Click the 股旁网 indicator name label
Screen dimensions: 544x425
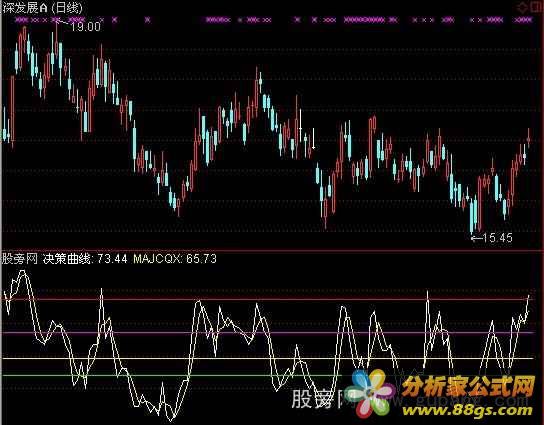pyautogui.click(x=20, y=259)
